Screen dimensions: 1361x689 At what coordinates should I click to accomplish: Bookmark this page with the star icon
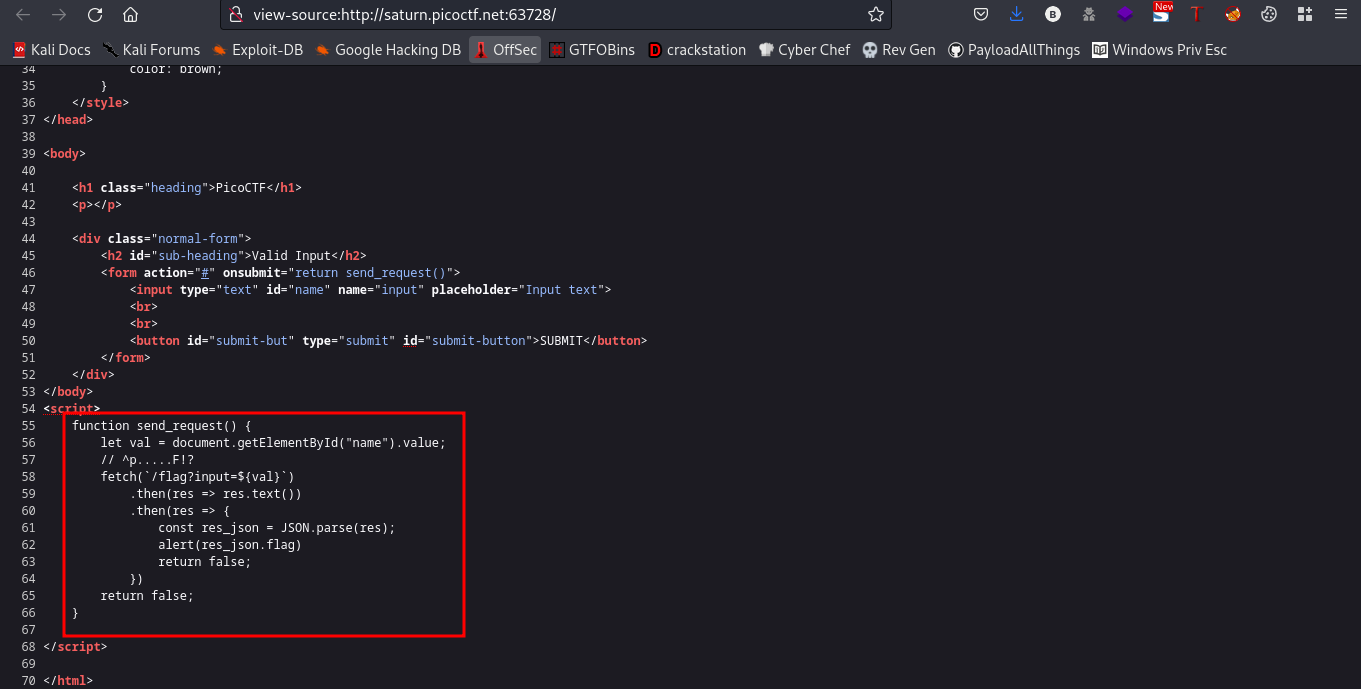[876, 14]
